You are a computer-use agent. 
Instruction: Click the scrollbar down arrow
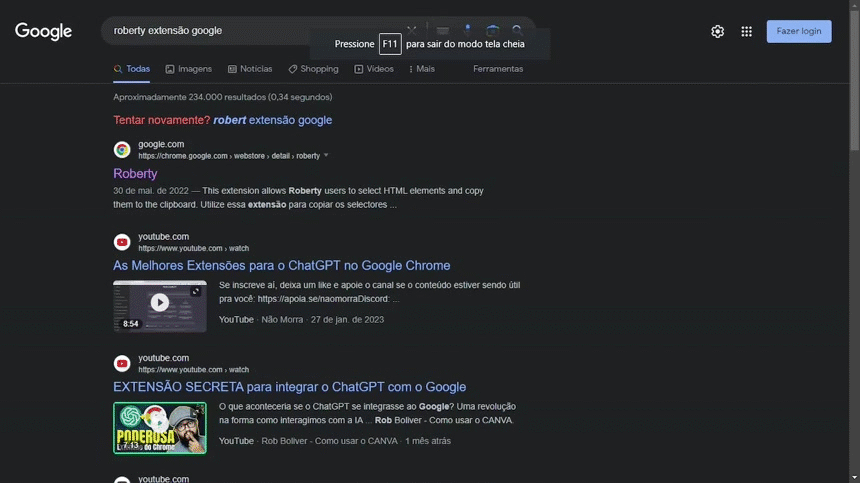click(x=855, y=478)
